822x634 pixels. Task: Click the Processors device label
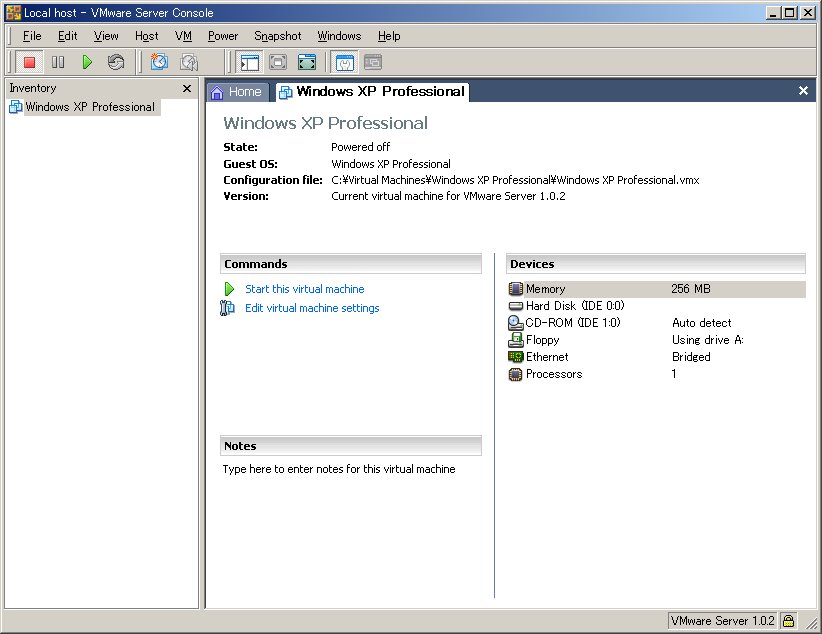click(554, 374)
